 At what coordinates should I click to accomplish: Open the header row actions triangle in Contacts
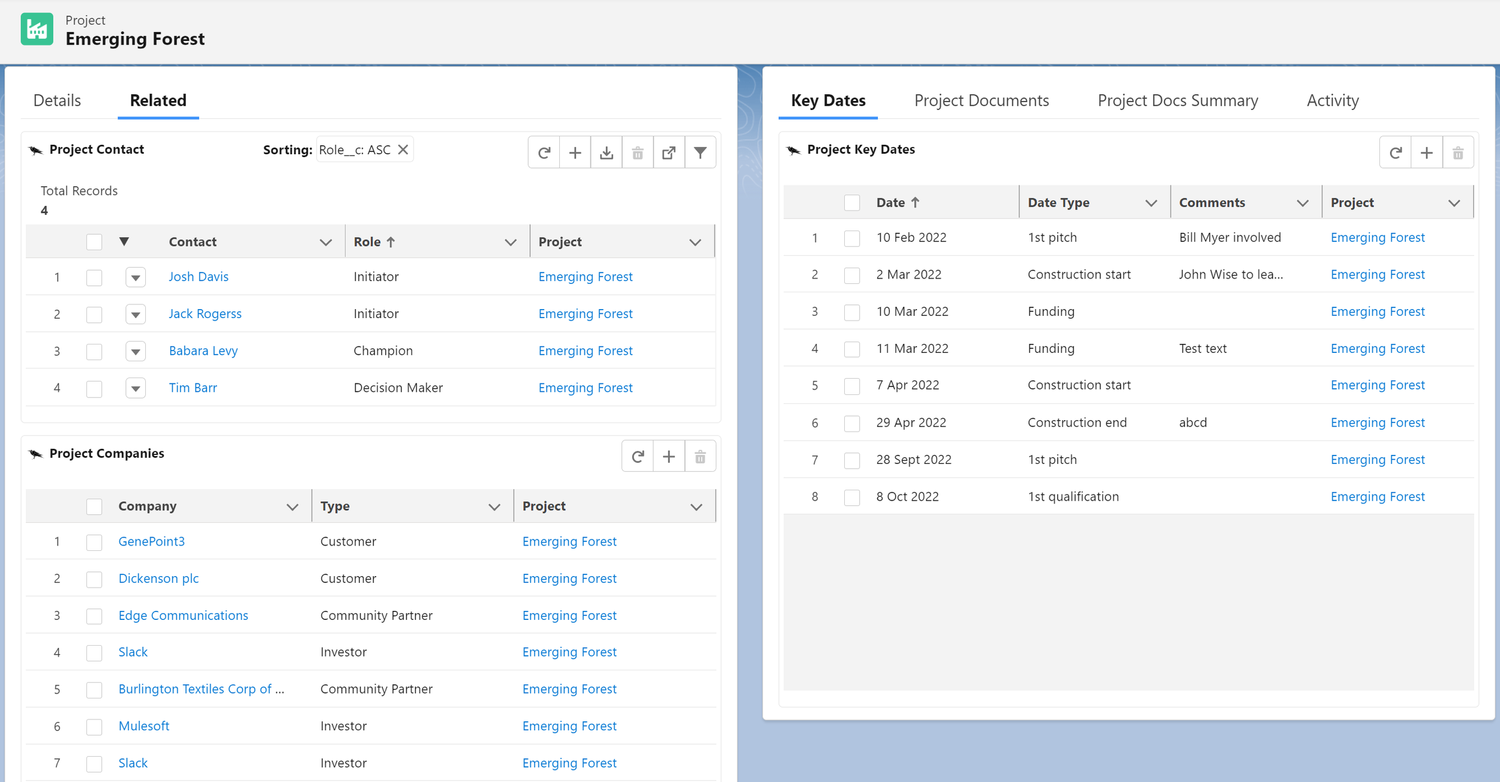(124, 242)
